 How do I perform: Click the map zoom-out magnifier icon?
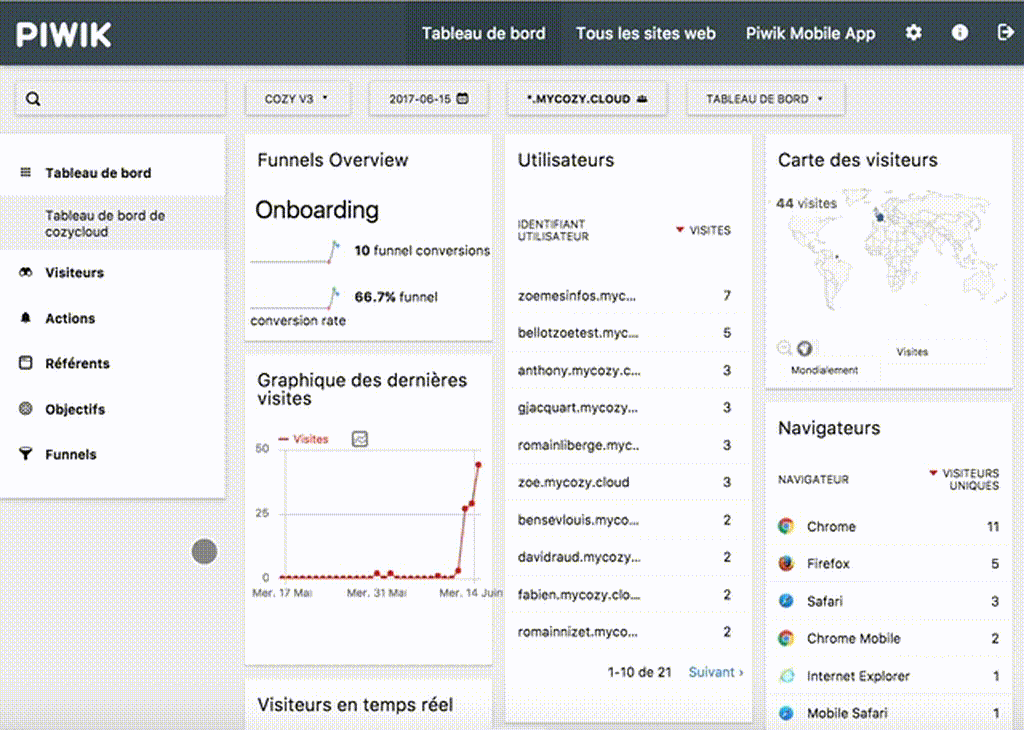(x=784, y=348)
